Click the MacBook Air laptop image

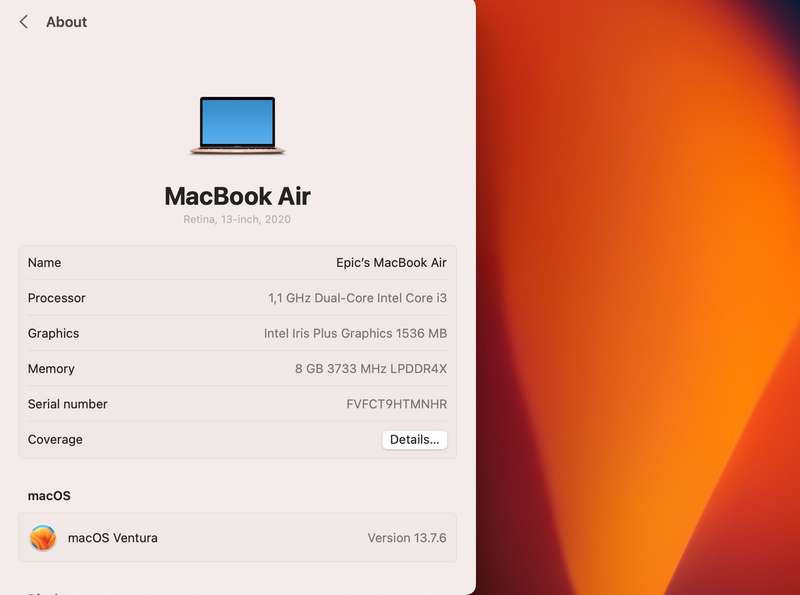click(x=237, y=126)
